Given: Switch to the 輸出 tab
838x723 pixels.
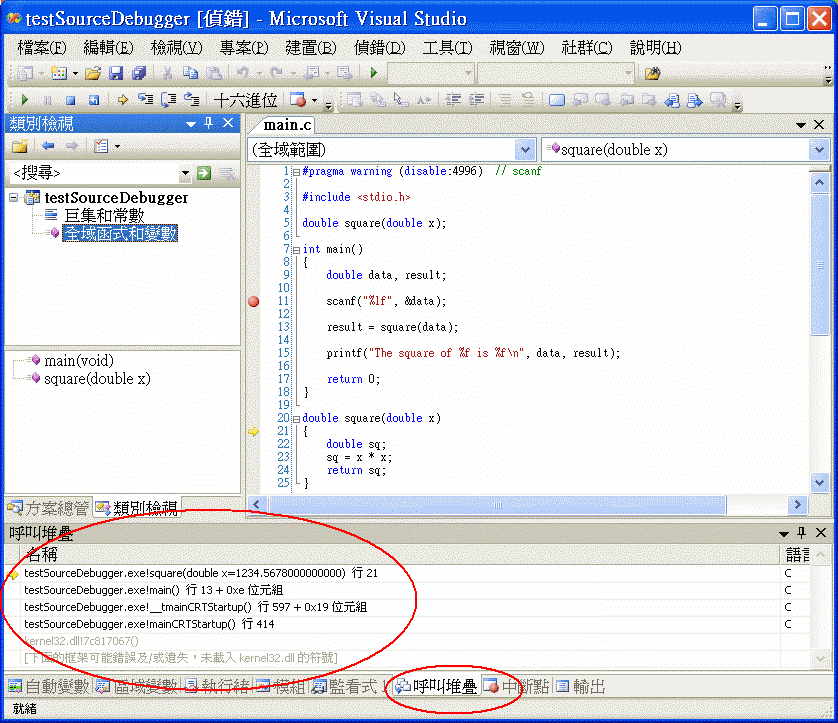Looking at the screenshot, I should pyautogui.click(x=580, y=686).
